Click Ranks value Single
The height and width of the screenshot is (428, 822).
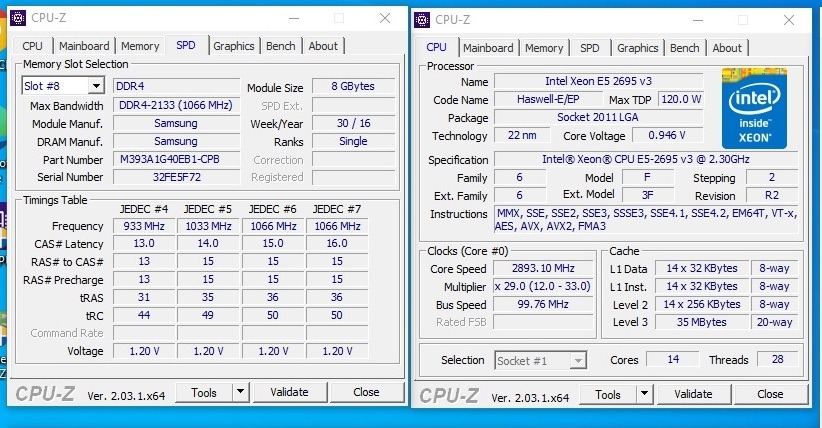click(x=353, y=141)
